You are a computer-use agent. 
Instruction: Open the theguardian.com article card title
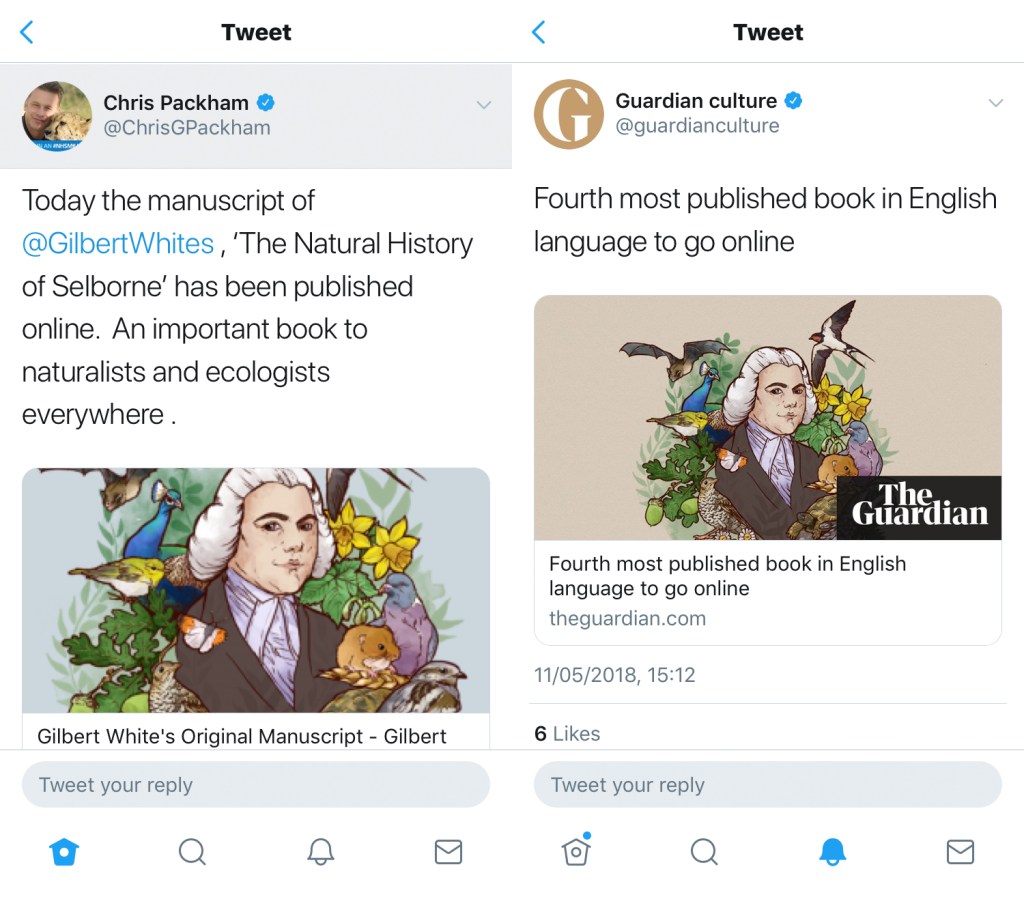pos(727,576)
